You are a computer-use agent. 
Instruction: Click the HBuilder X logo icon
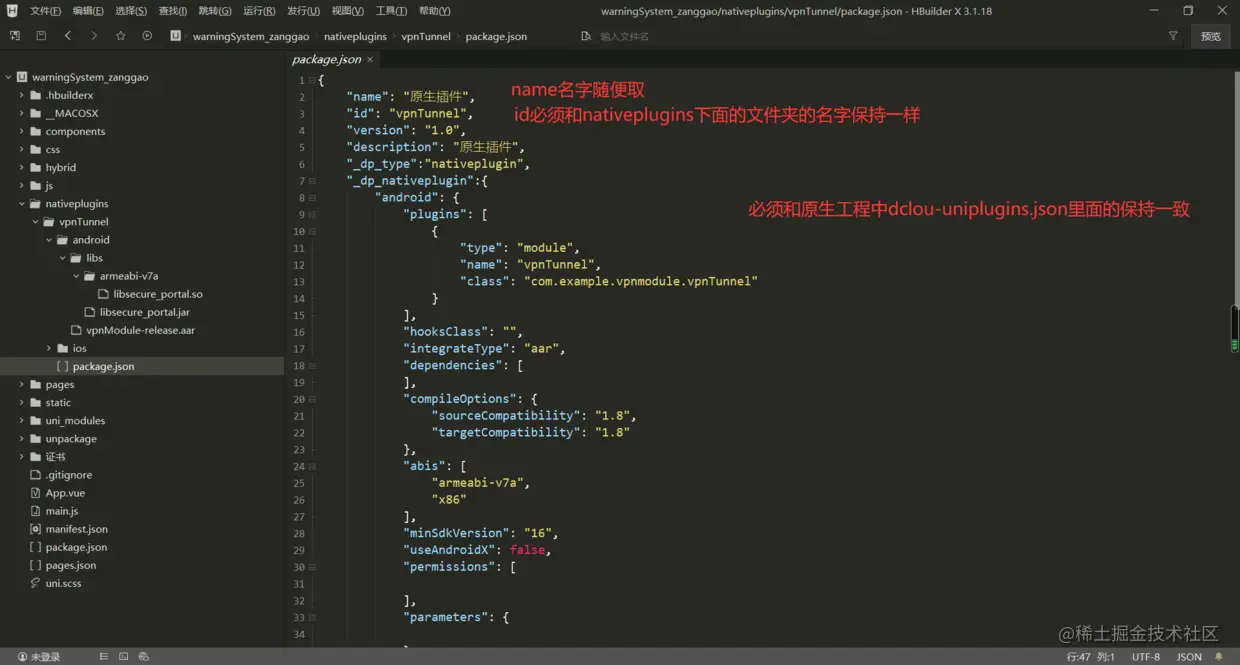tap(12, 10)
